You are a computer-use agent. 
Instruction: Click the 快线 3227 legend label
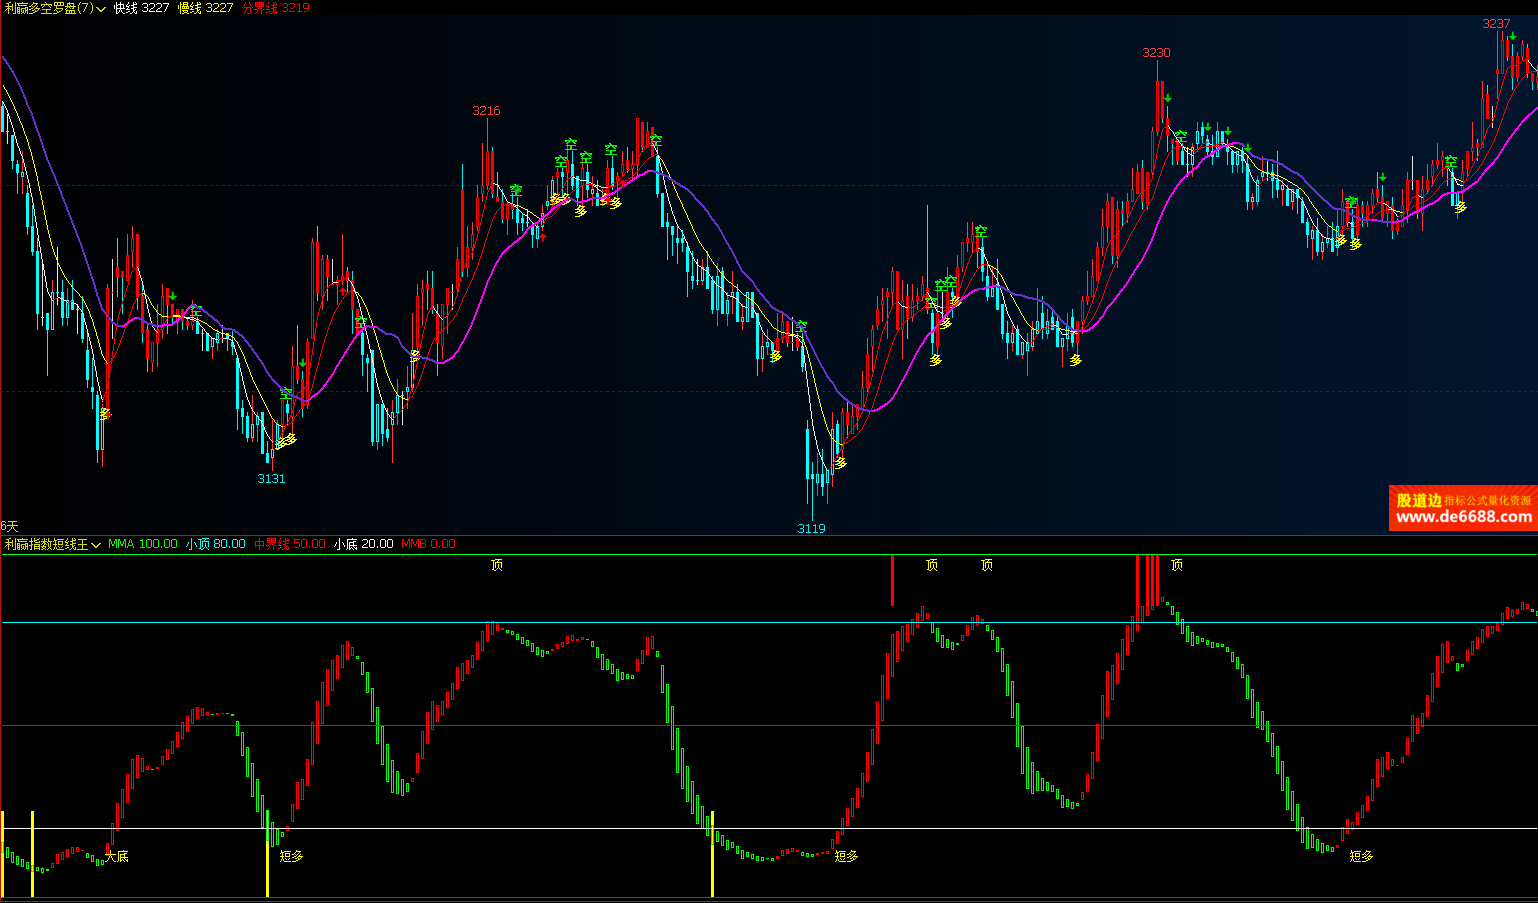(141, 8)
